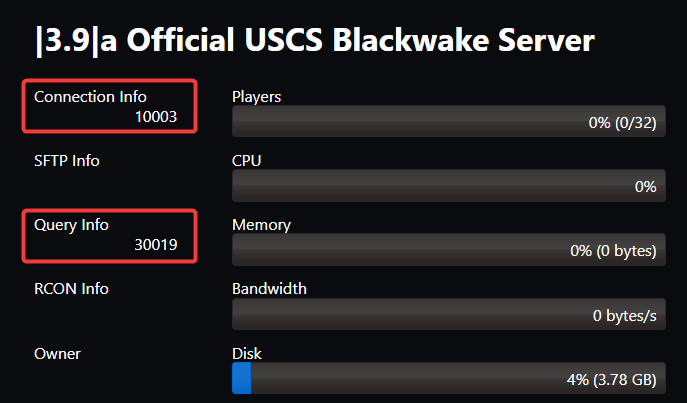Select the query port value 30019
The width and height of the screenshot is (687, 403).
[156, 244]
